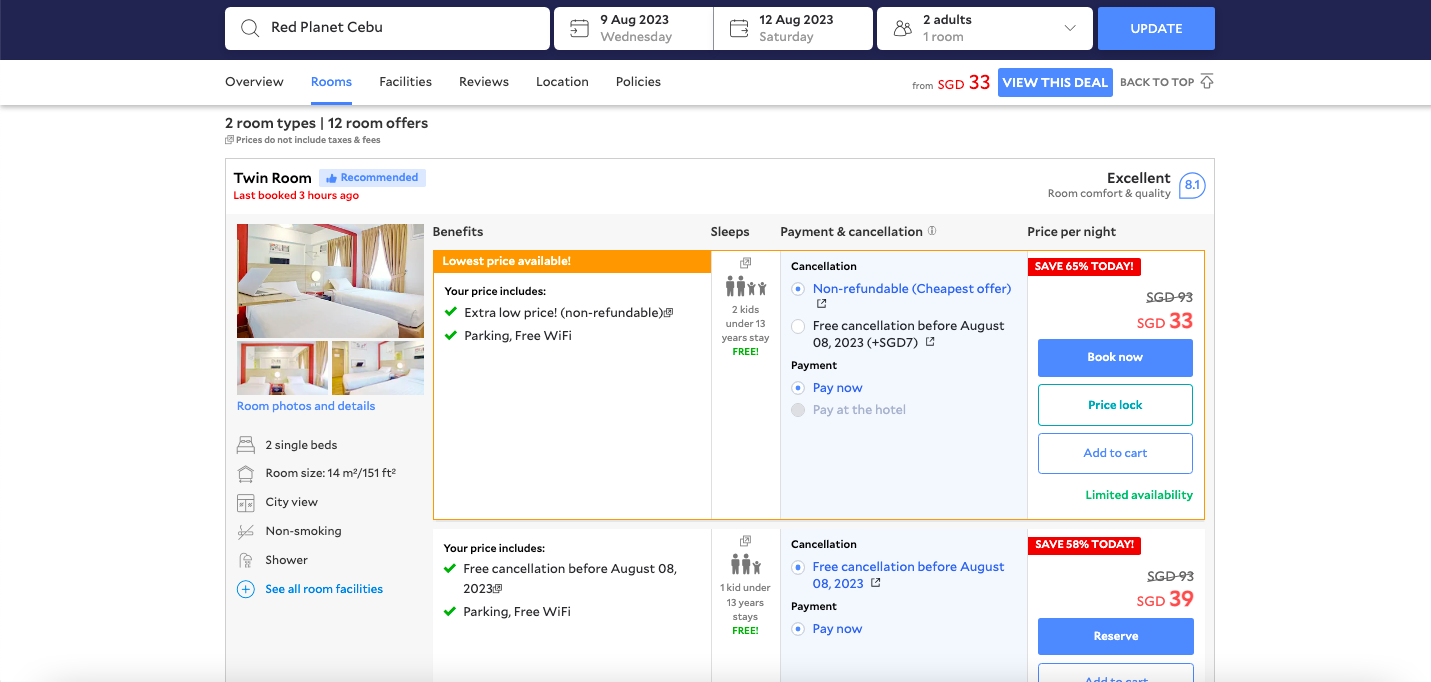Viewport: 1431px width, 682px height.
Task: Click Book now for SGD 33 offer
Action: [1115, 357]
